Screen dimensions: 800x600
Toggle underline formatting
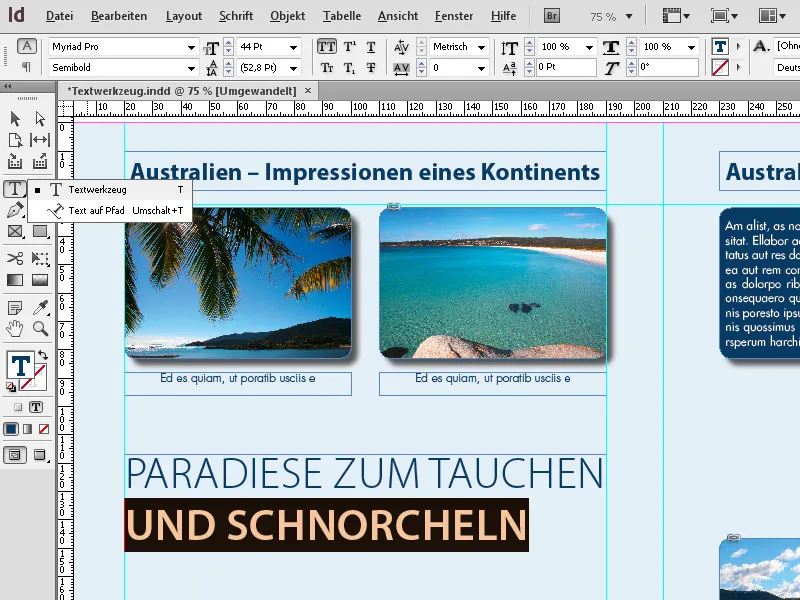[371, 47]
